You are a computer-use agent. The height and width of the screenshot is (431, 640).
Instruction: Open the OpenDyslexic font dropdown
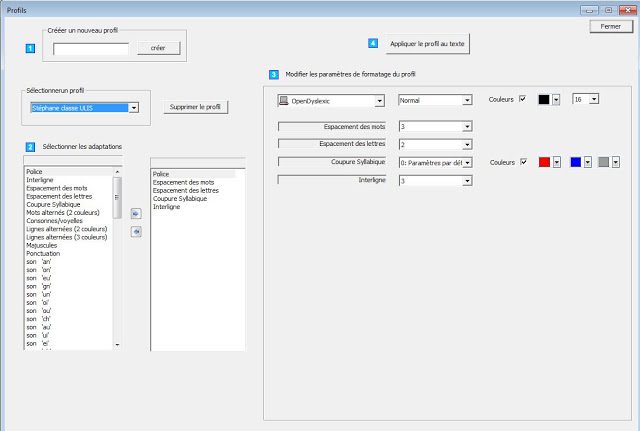click(380, 101)
